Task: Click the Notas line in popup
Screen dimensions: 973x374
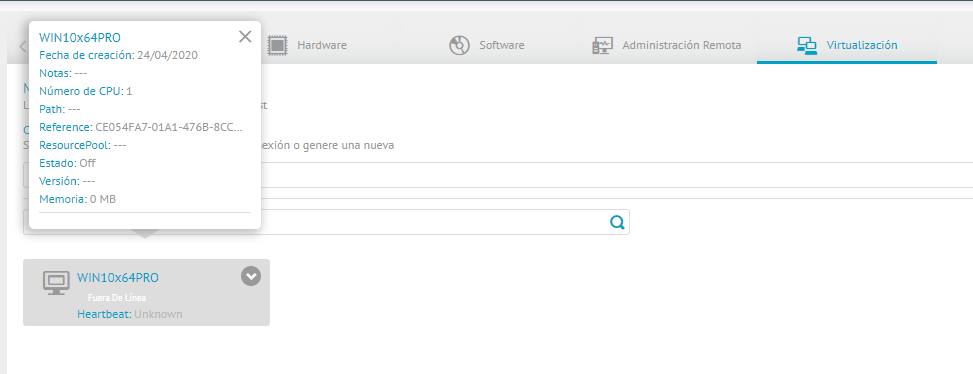Action: point(63,73)
